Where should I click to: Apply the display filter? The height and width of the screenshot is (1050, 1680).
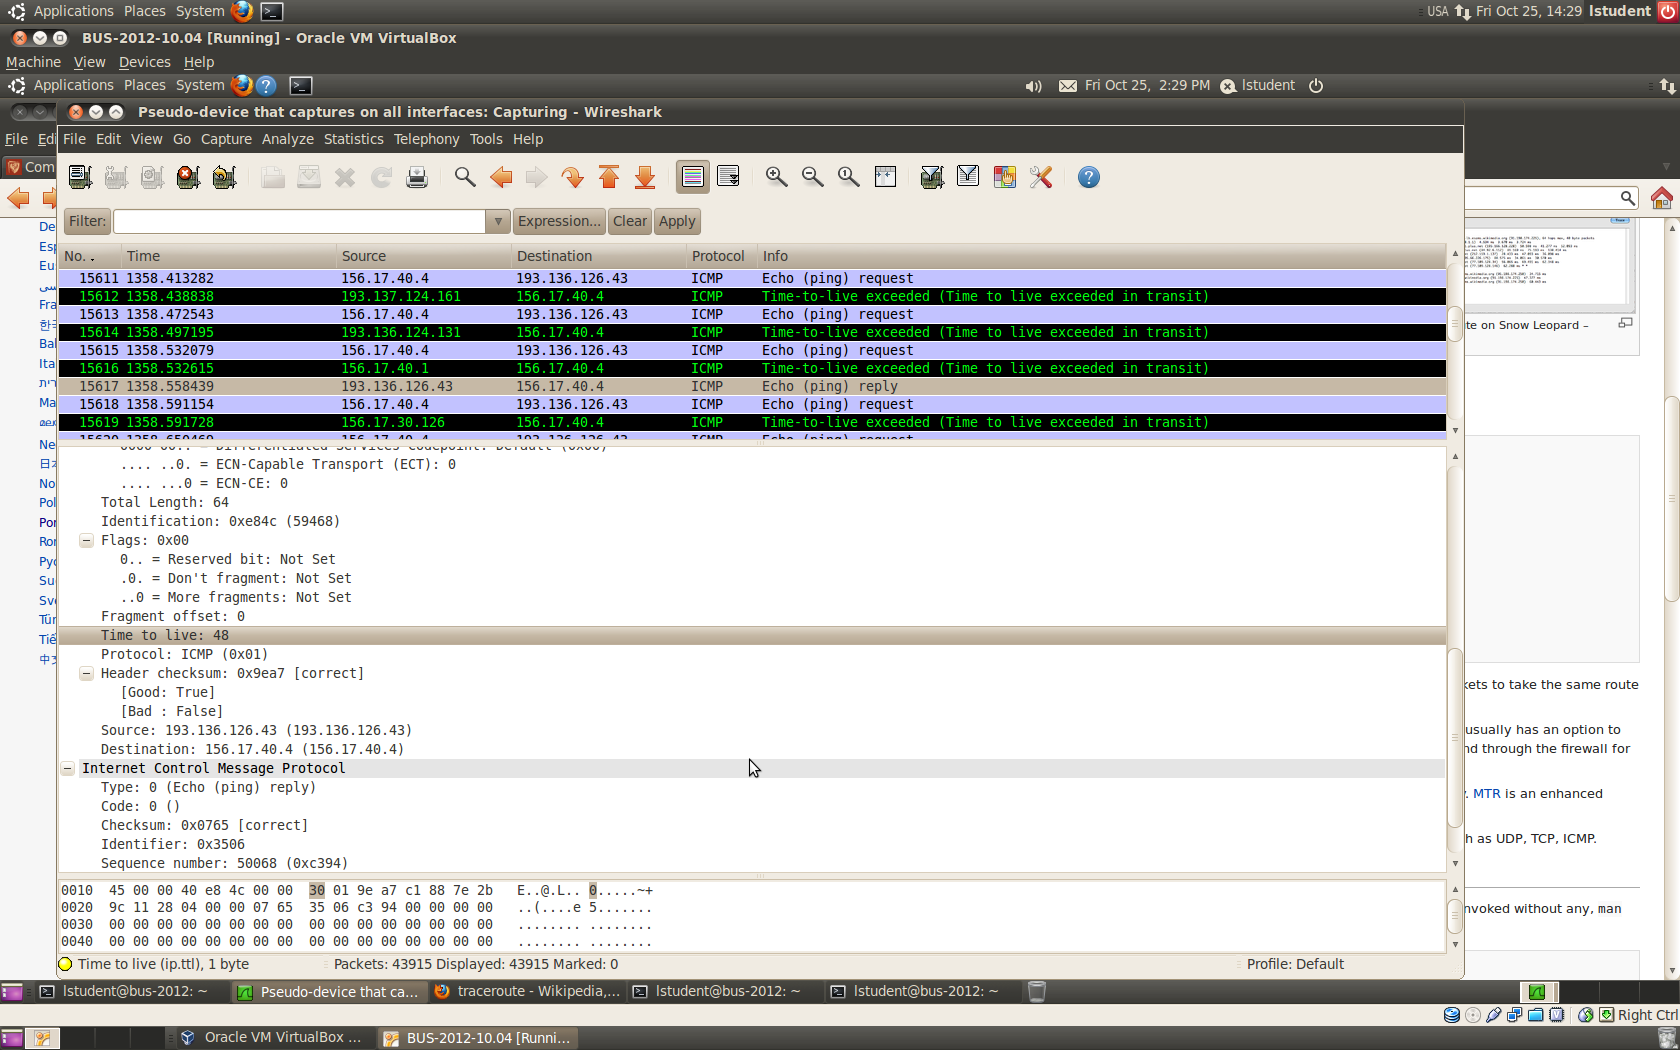tap(677, 222)
